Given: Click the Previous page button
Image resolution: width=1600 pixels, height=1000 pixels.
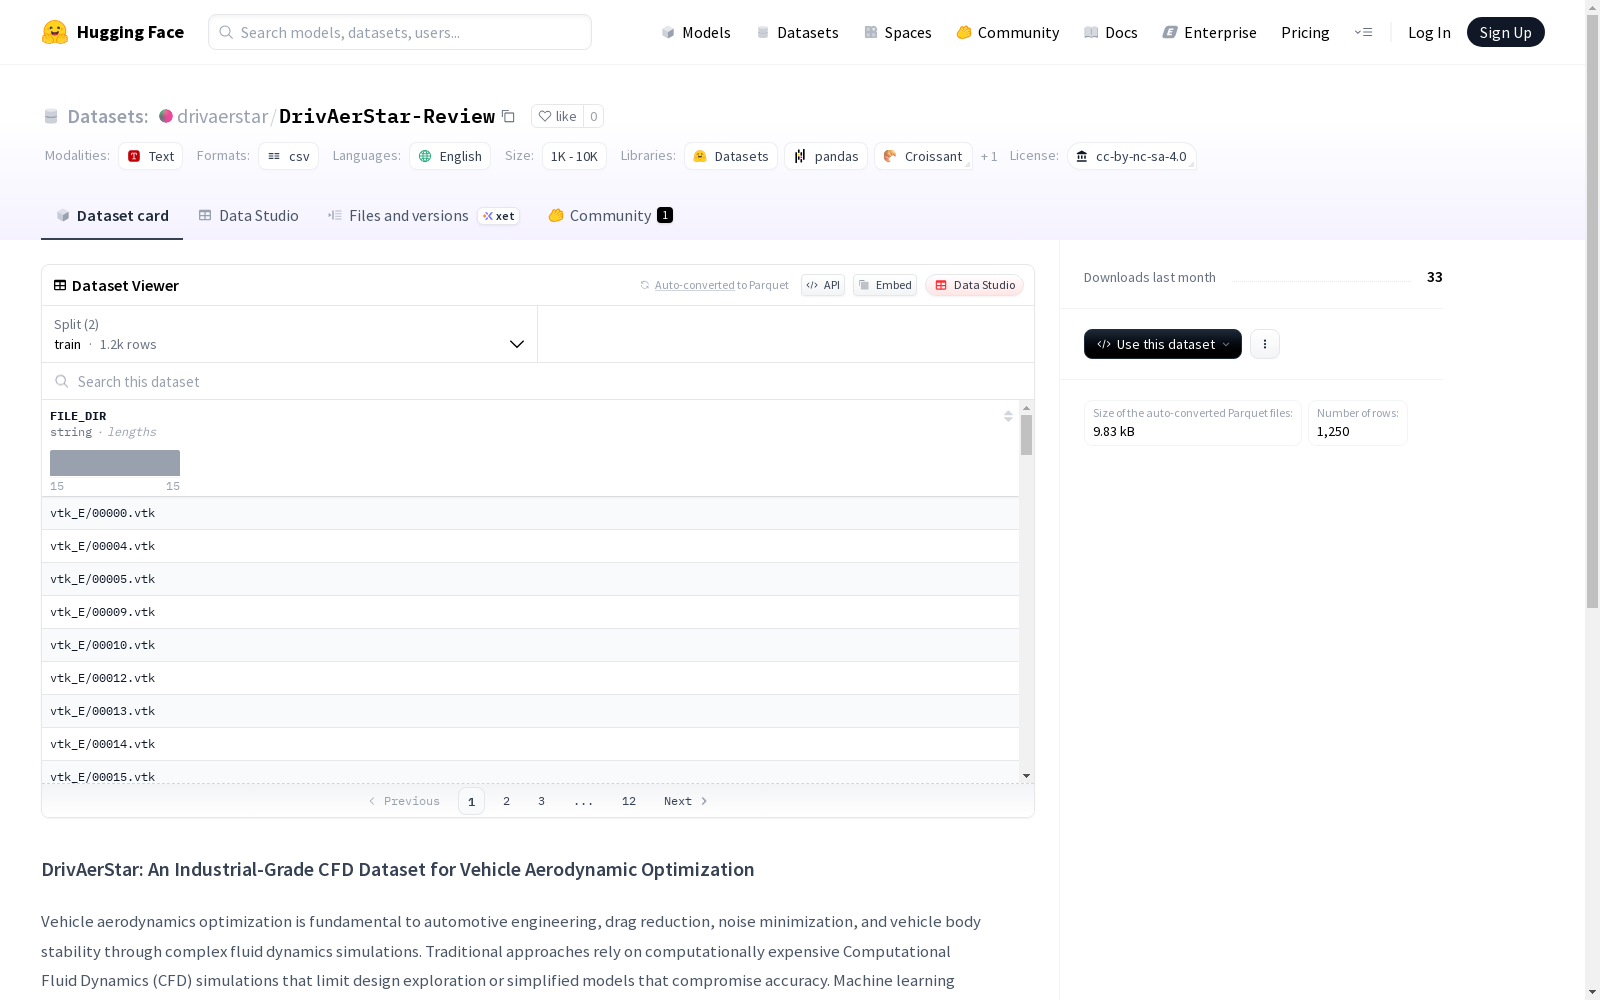Looking at the screenshot, I should pos(404,801).
